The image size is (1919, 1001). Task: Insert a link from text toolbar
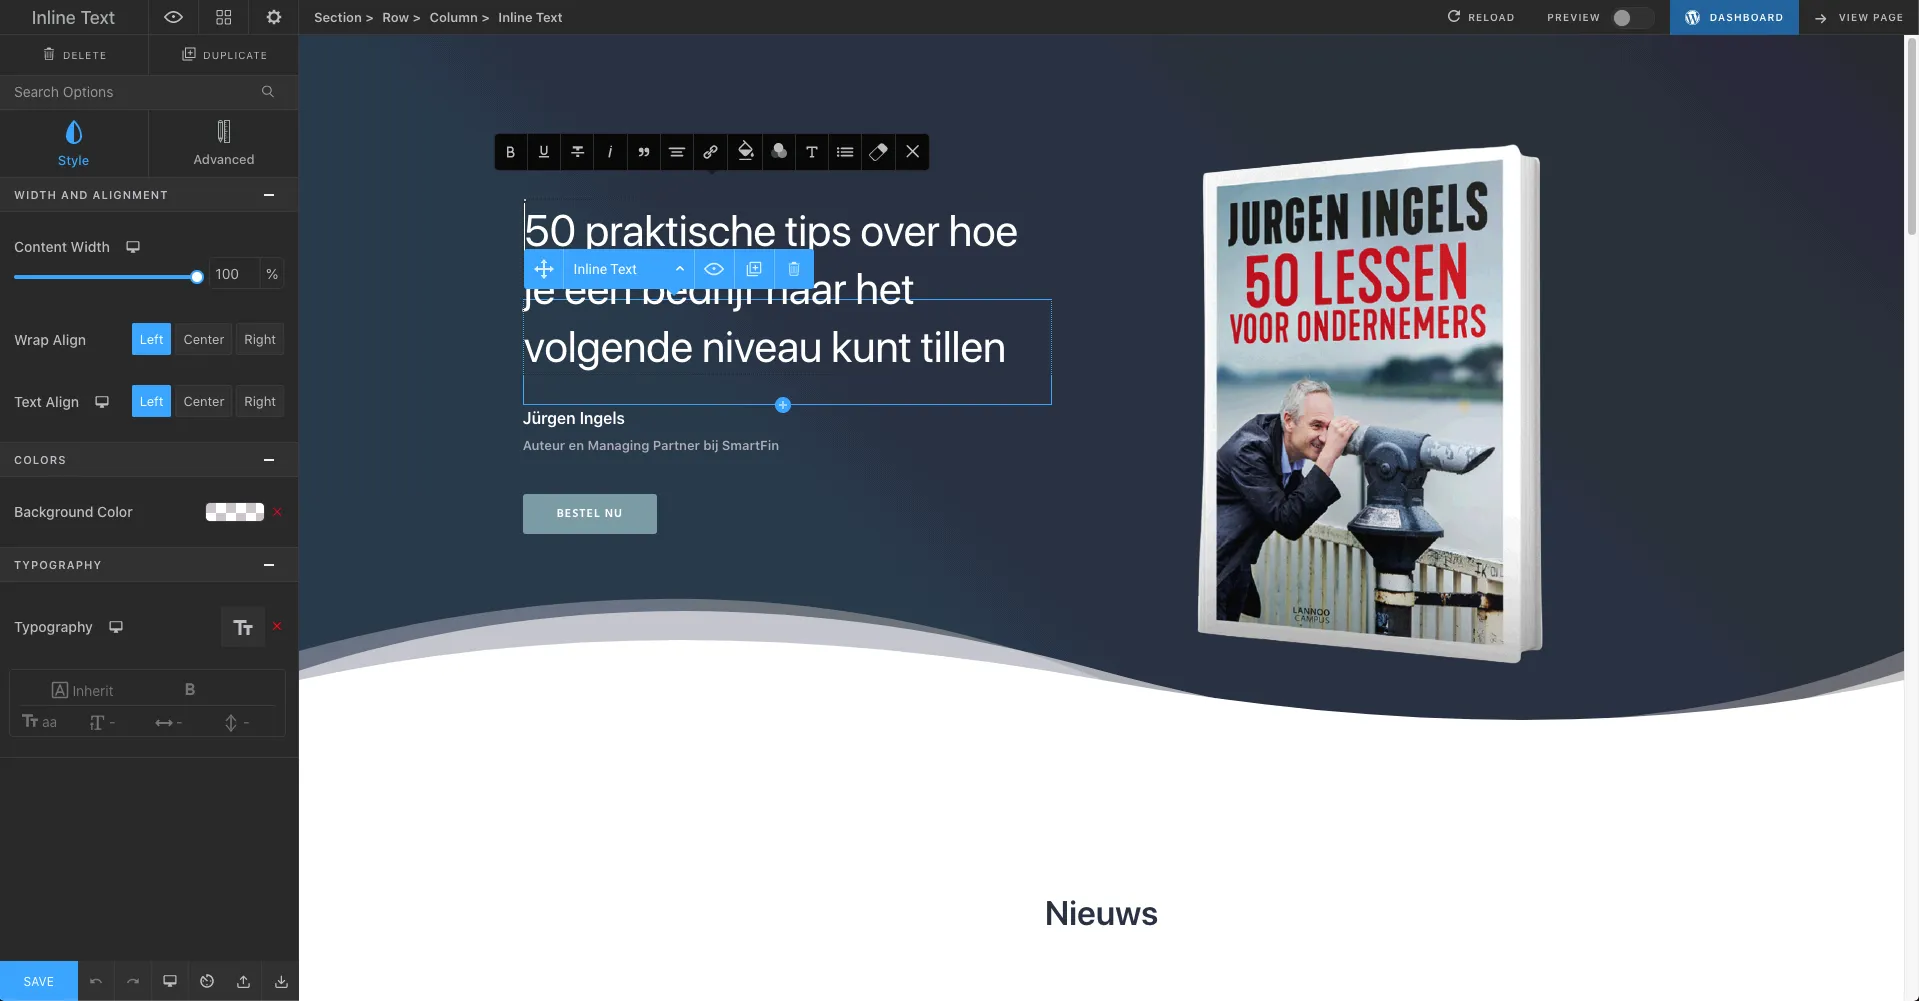click(x=710, y=152)
